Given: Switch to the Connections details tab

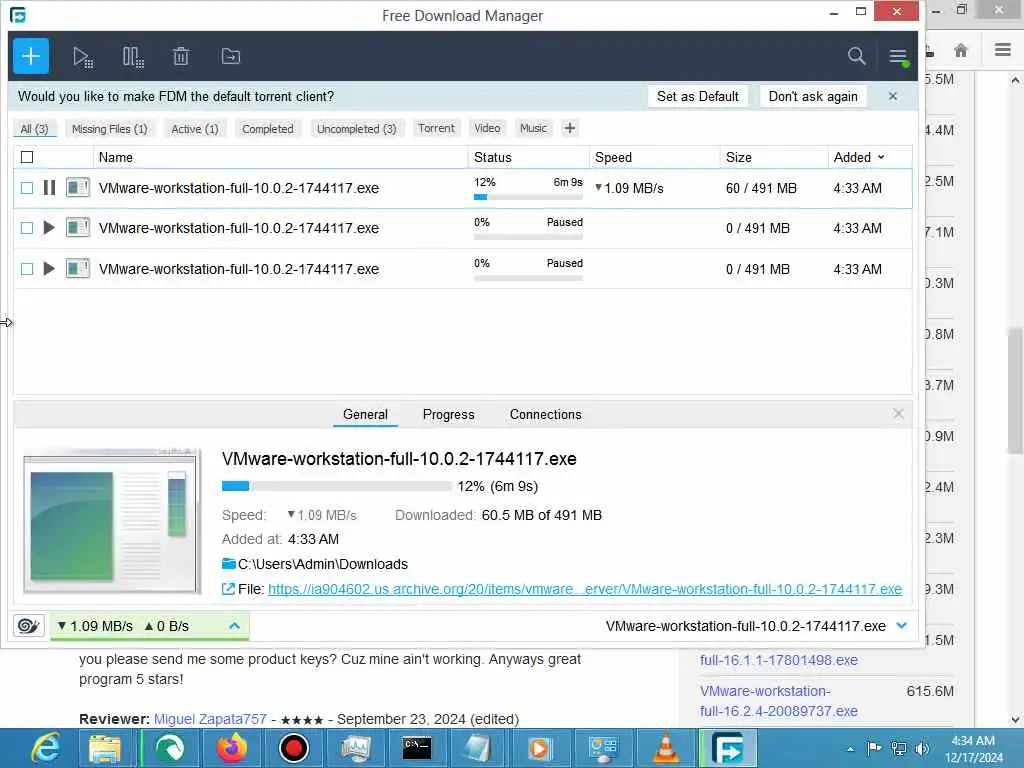Looking at the screenshot, I should pos(545,414).
